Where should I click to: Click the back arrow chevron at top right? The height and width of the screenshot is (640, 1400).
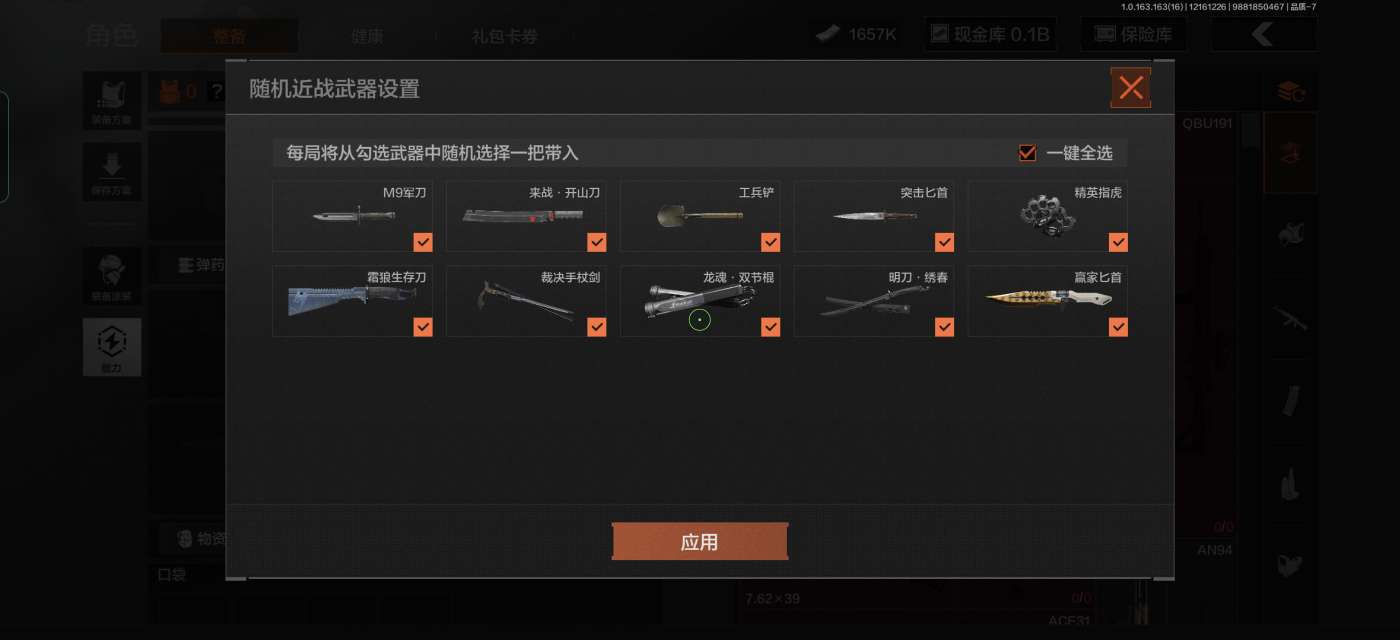1263,35
